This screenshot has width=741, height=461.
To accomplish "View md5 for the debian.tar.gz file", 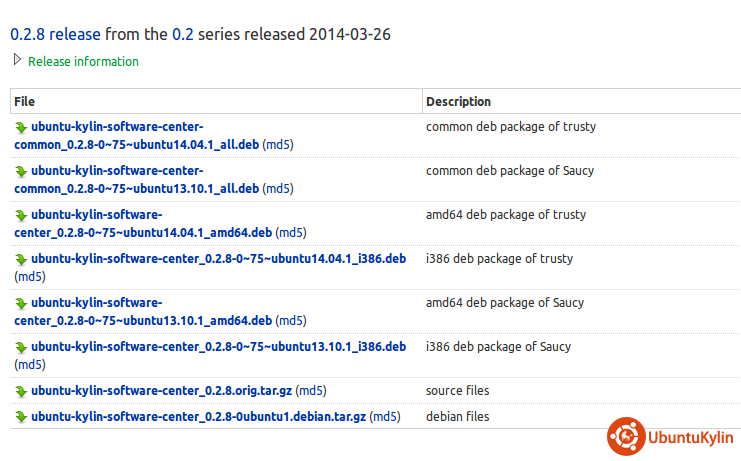I will pos(386,417).
